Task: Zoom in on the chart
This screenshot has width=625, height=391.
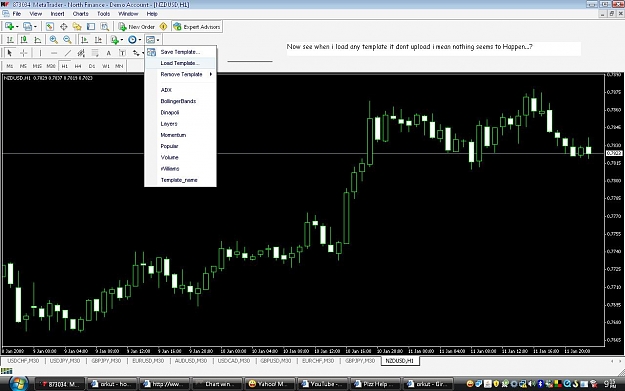Action: coord(53,39)
